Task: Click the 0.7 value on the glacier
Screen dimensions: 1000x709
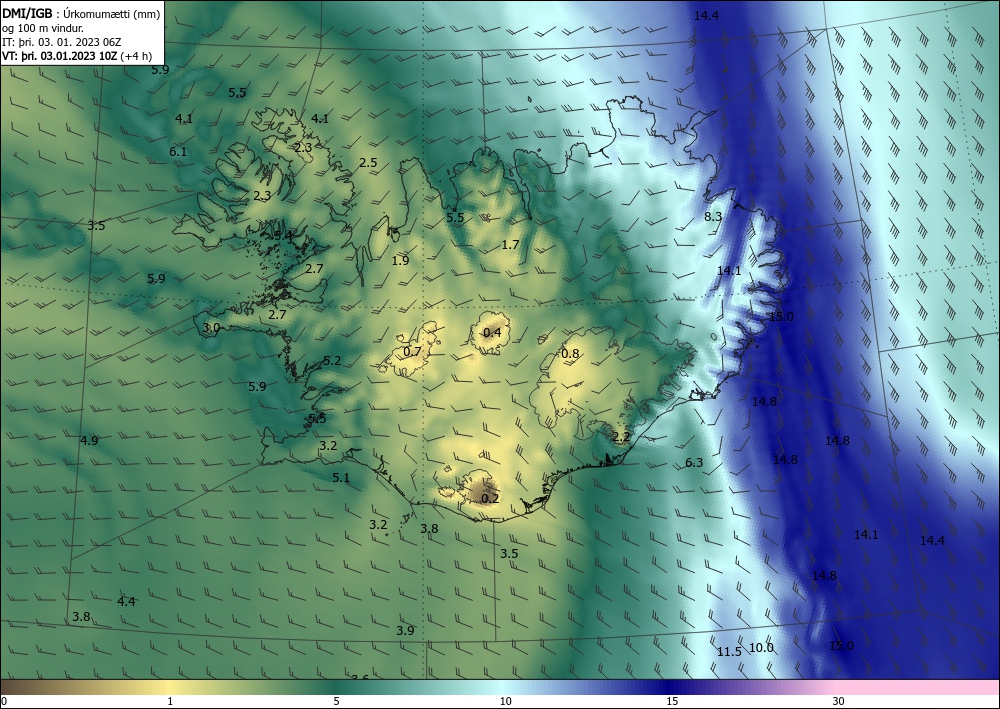Action: [413, 351]
